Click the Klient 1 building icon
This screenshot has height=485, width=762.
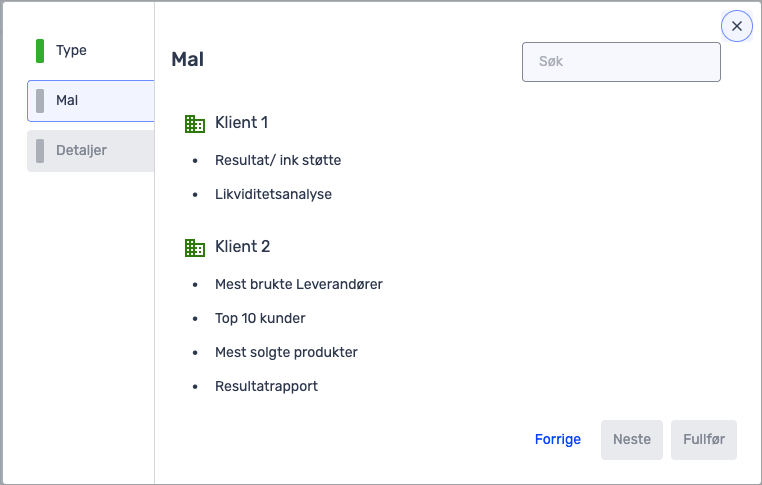[x=195, y=124]
